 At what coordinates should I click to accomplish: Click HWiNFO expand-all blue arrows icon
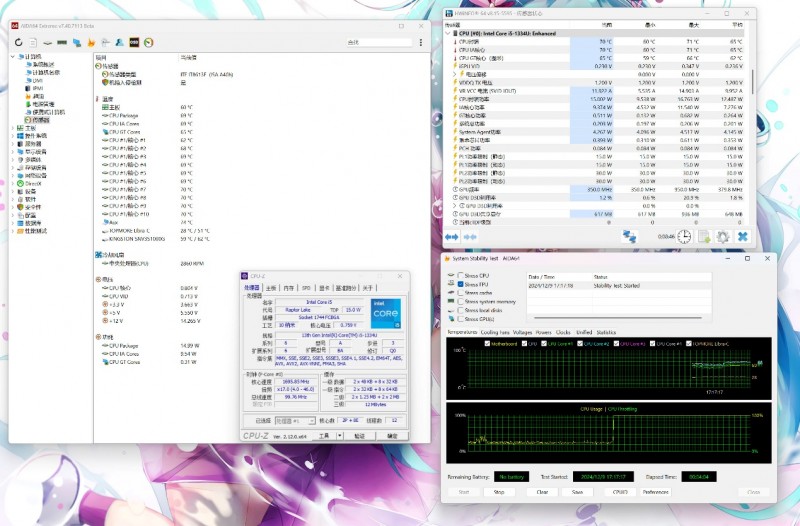click(452, 237)
